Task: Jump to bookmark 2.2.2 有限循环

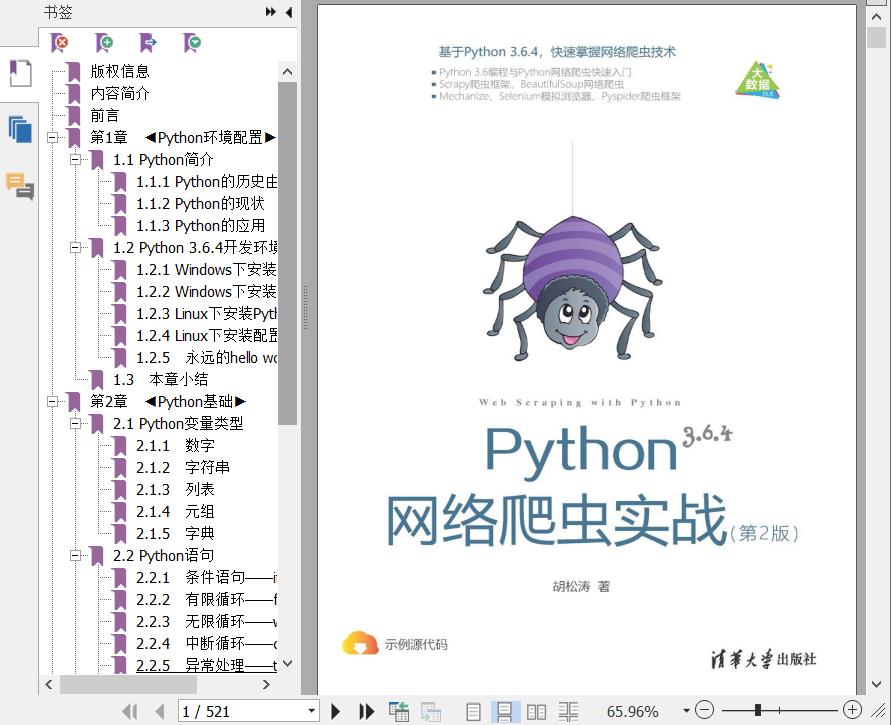Action: pos(207,600)
